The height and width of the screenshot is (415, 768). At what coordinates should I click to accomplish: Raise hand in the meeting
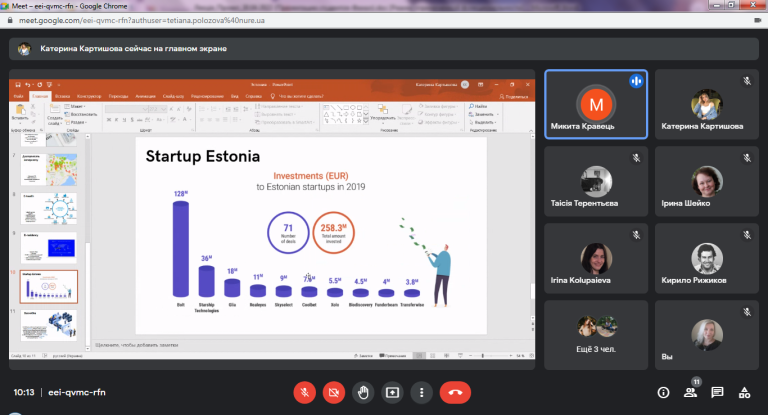pos(363,392)
